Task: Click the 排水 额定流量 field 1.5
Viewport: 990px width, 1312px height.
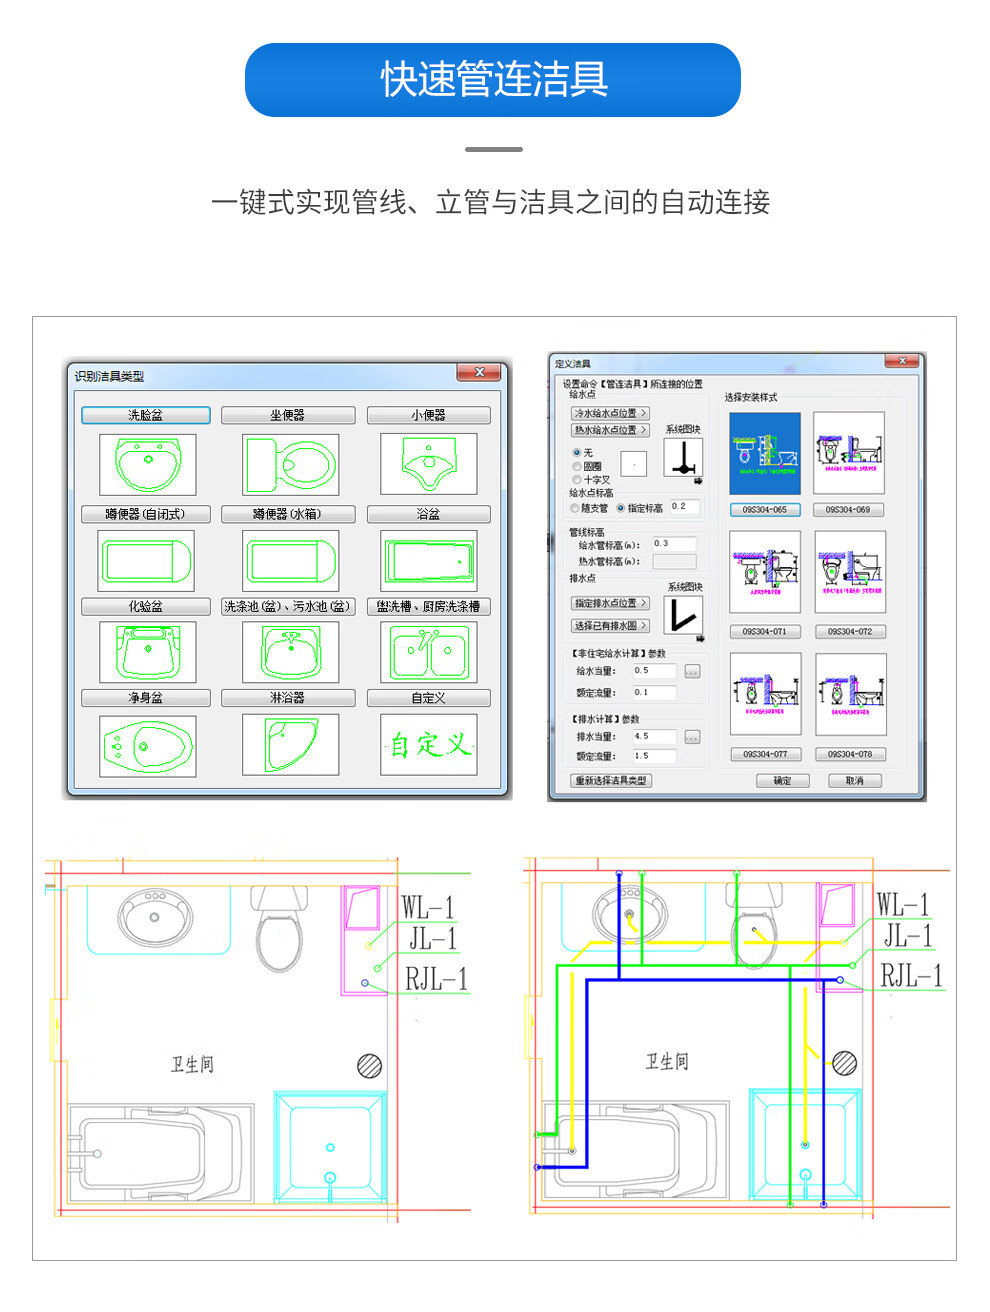Action: (654, 757)
